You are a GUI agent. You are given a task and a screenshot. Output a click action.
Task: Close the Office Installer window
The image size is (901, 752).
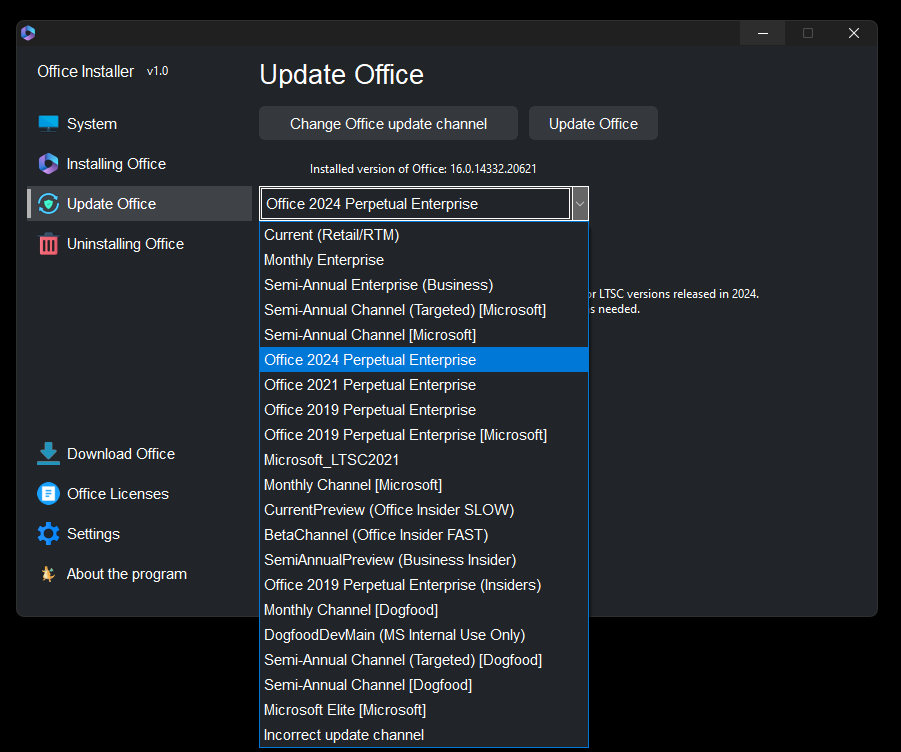pyautogui.click(x=854, y=33)
